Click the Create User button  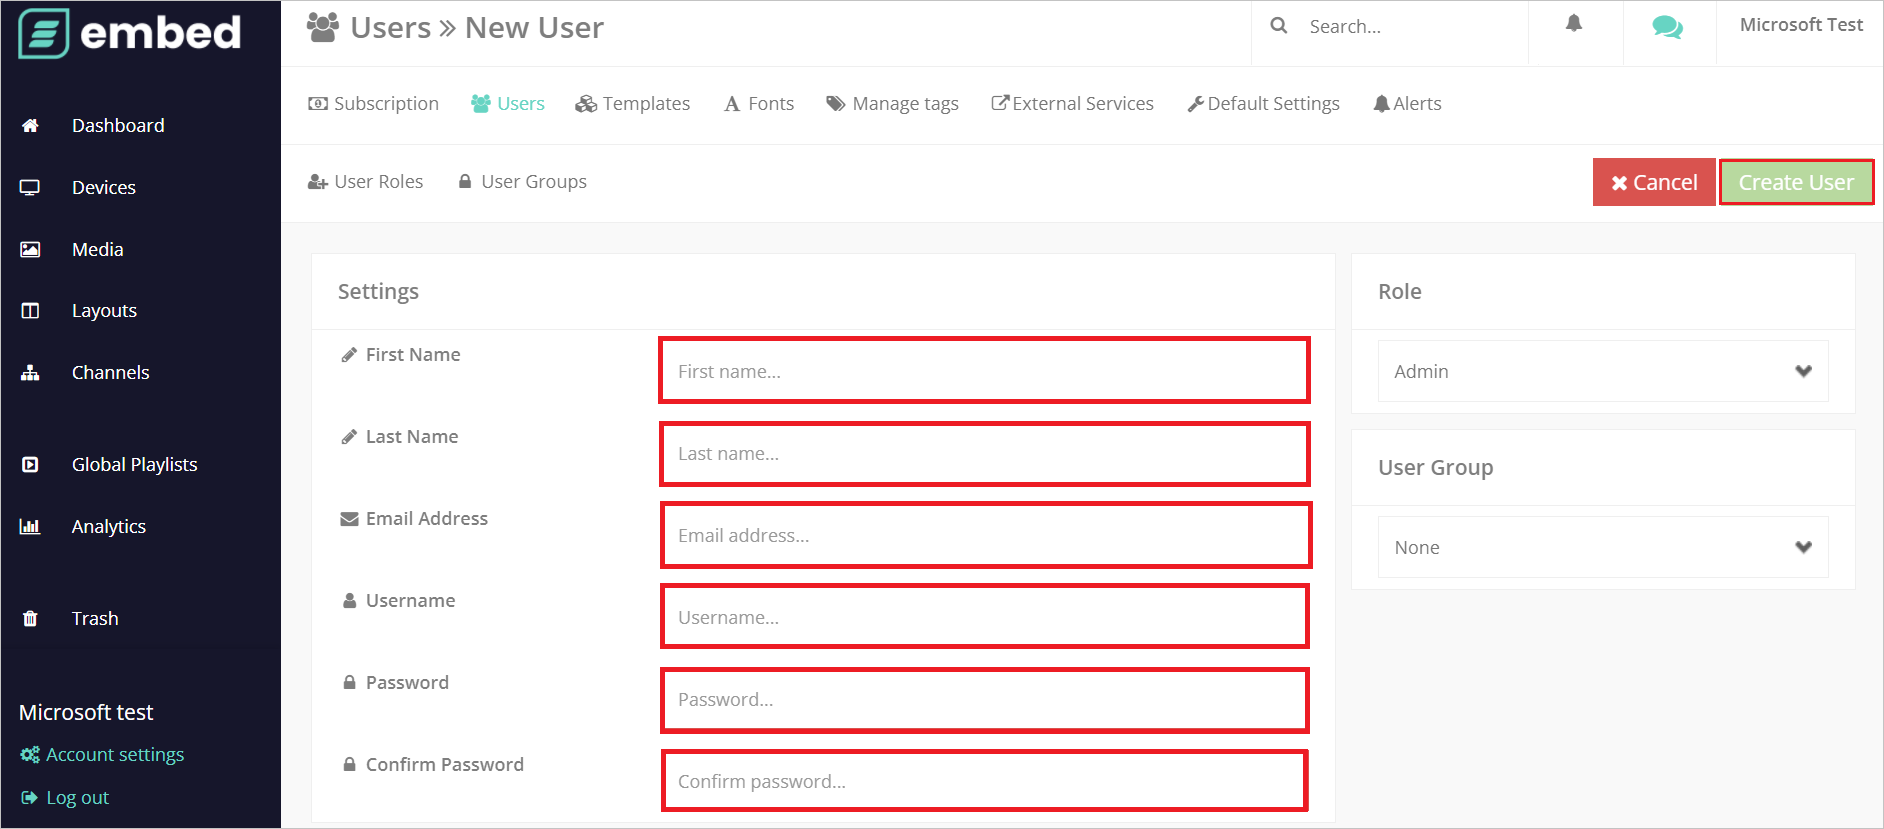1796,183
